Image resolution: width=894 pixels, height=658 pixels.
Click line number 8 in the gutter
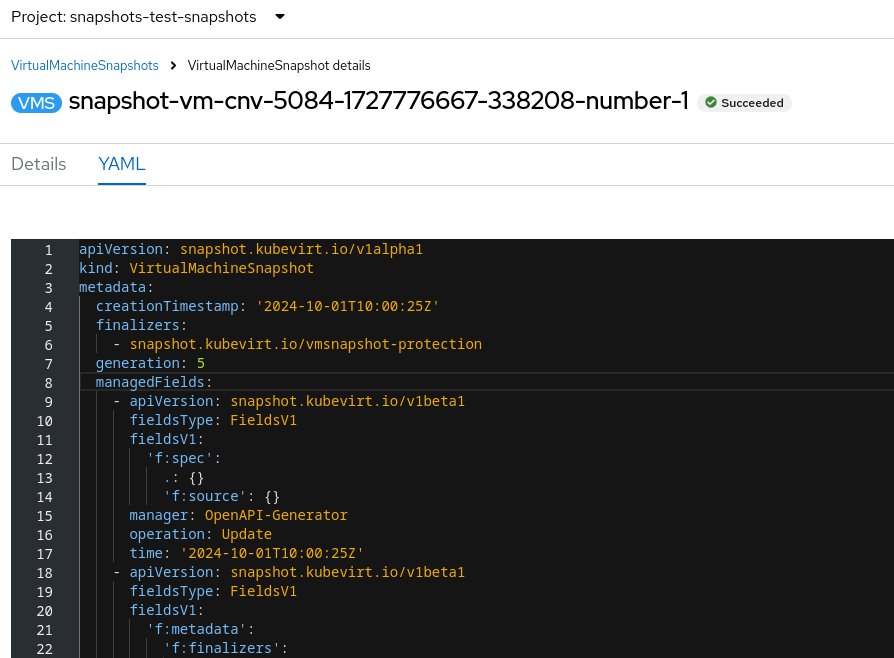click(x=48, y=382)
